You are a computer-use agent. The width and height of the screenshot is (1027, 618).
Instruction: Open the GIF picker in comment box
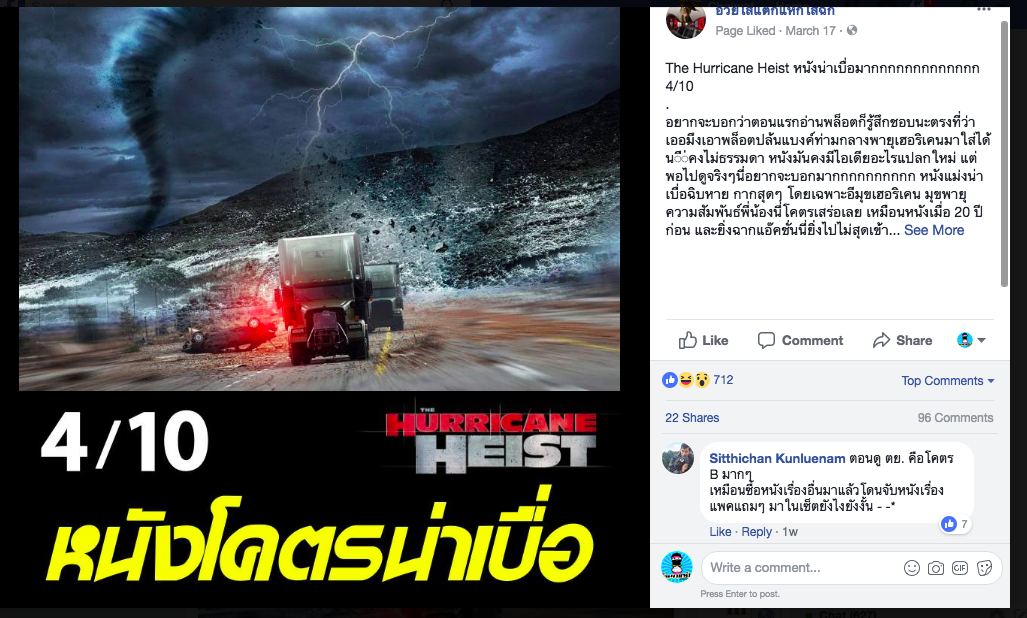(x=960, y=568)
